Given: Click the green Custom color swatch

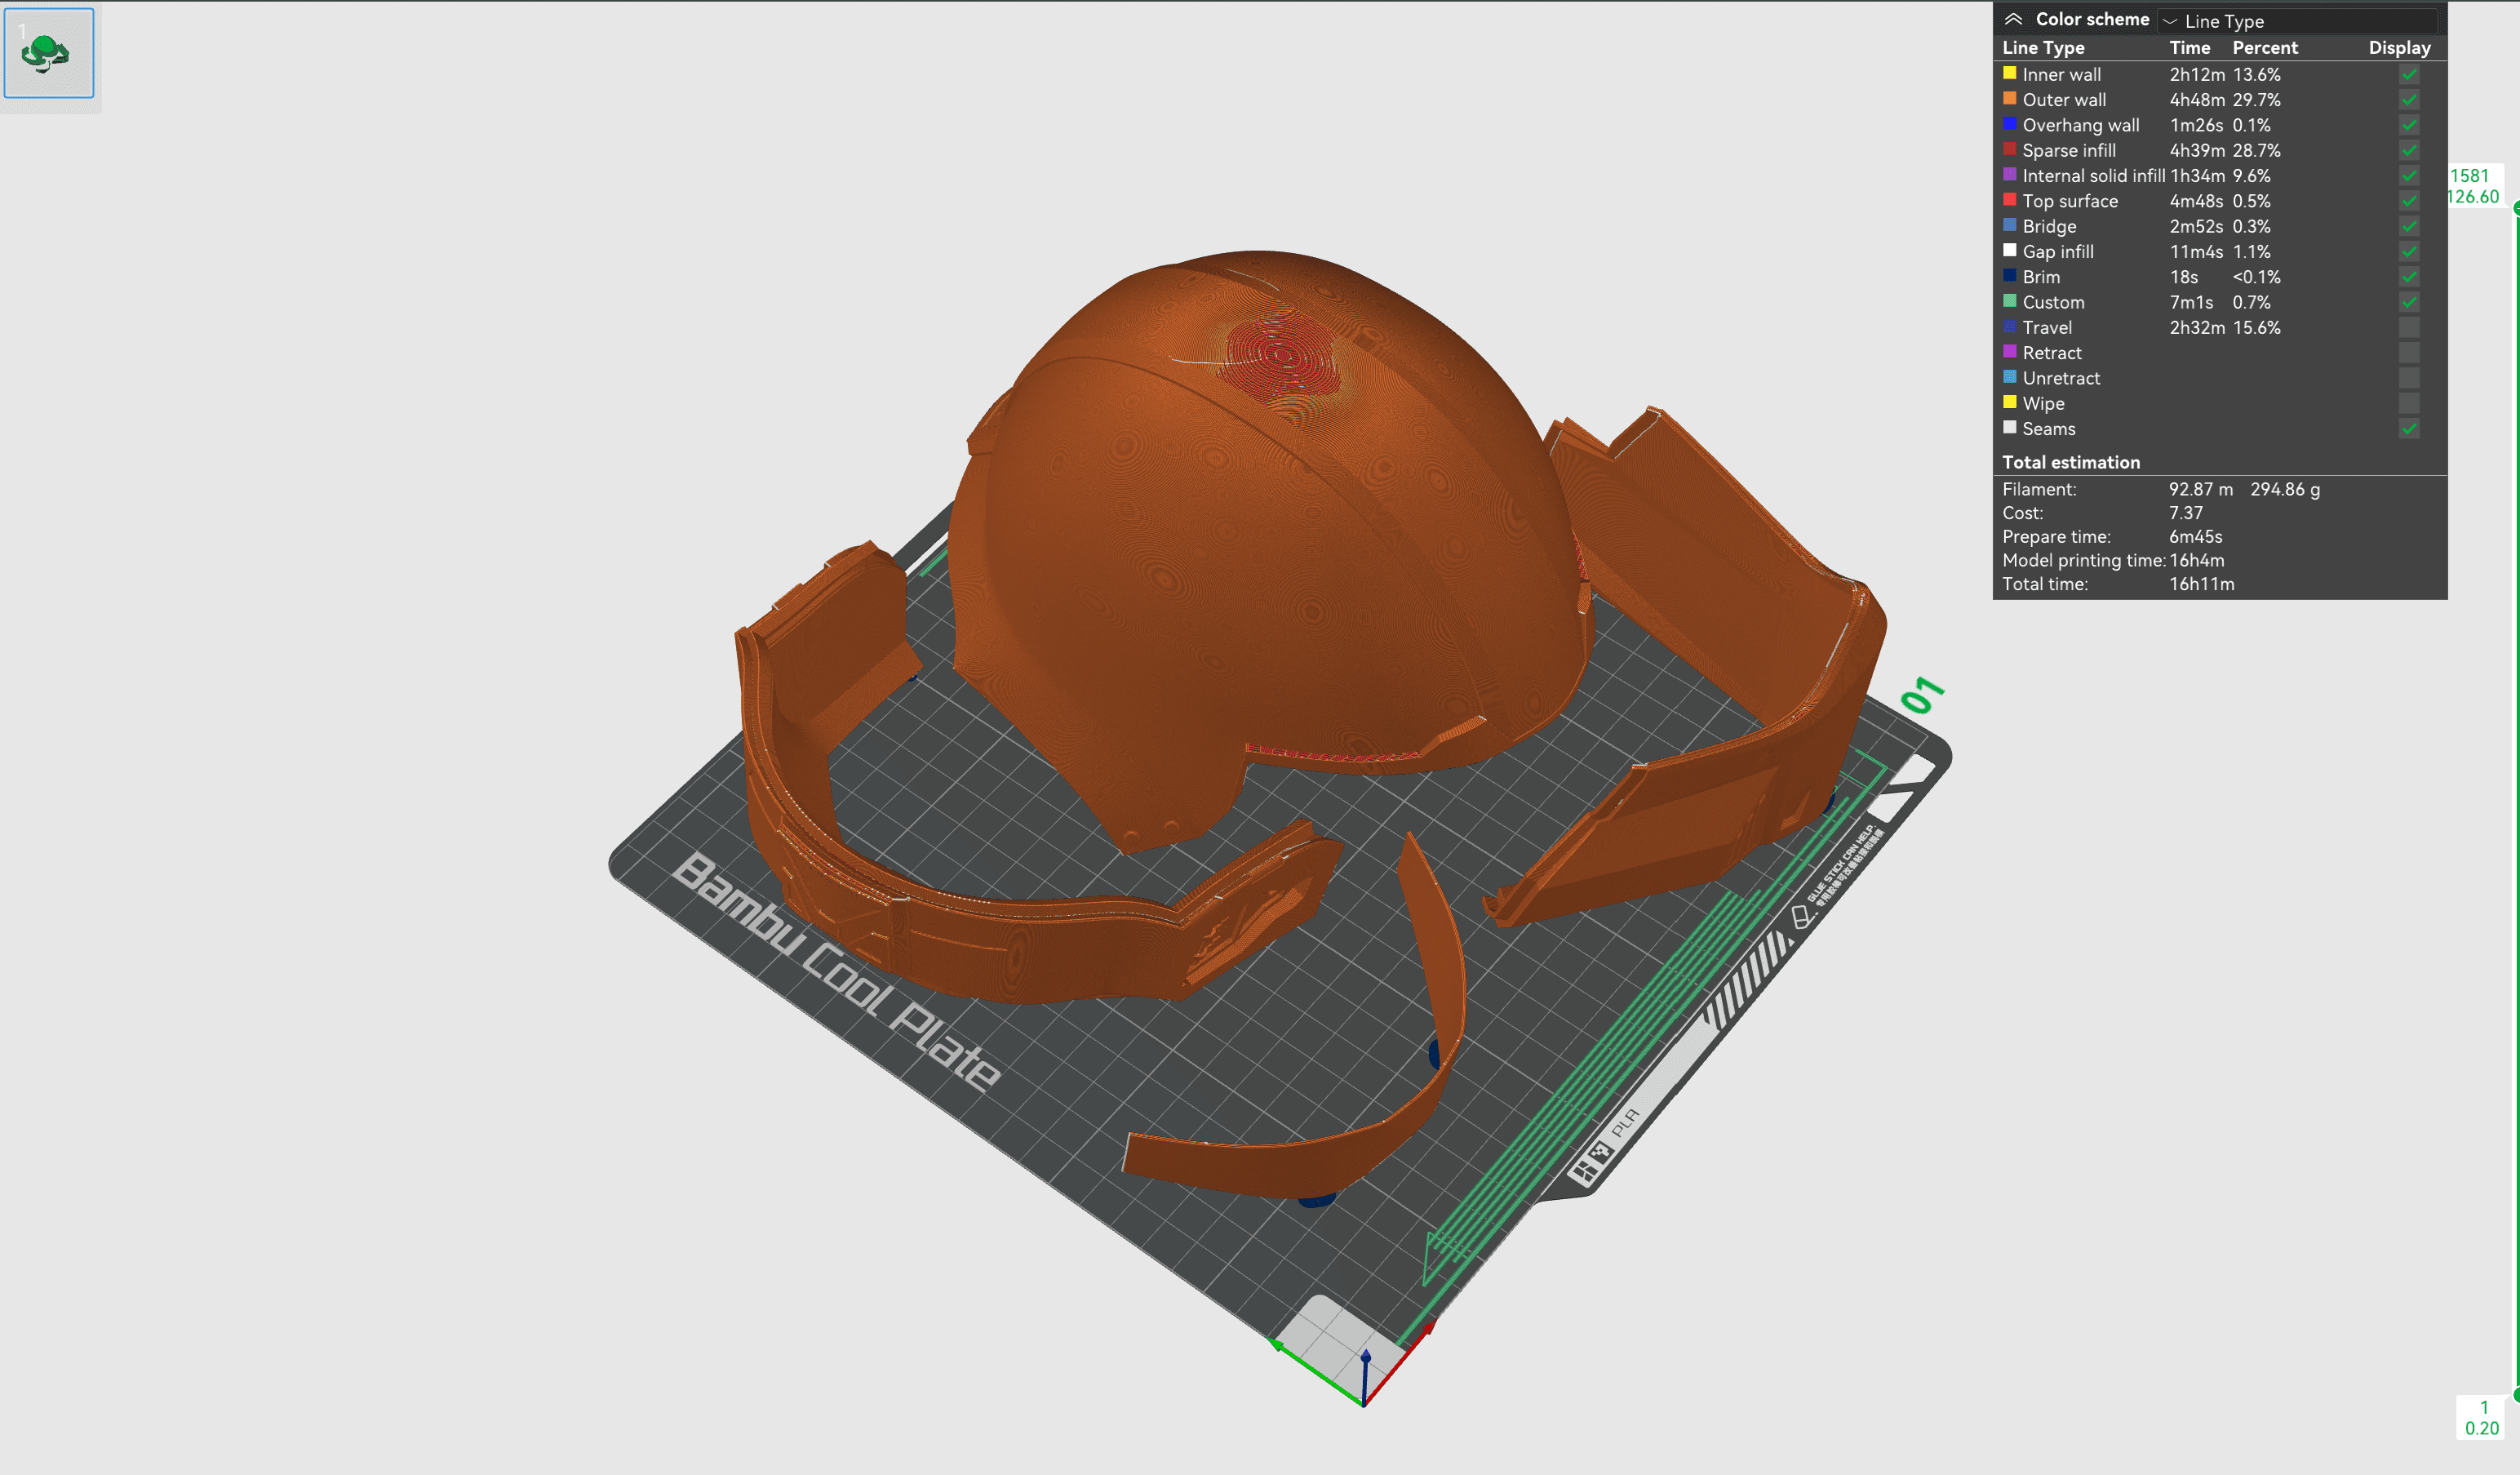Looking at the screenshot, I should point(2010,301).
